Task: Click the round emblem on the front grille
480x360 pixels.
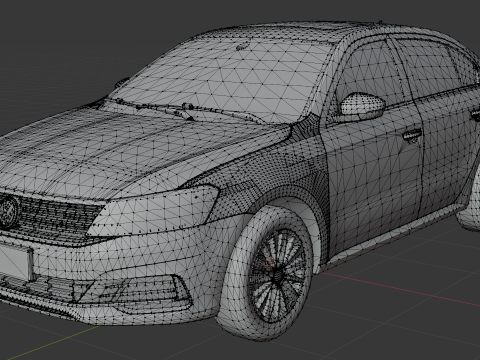Action: 8,211
